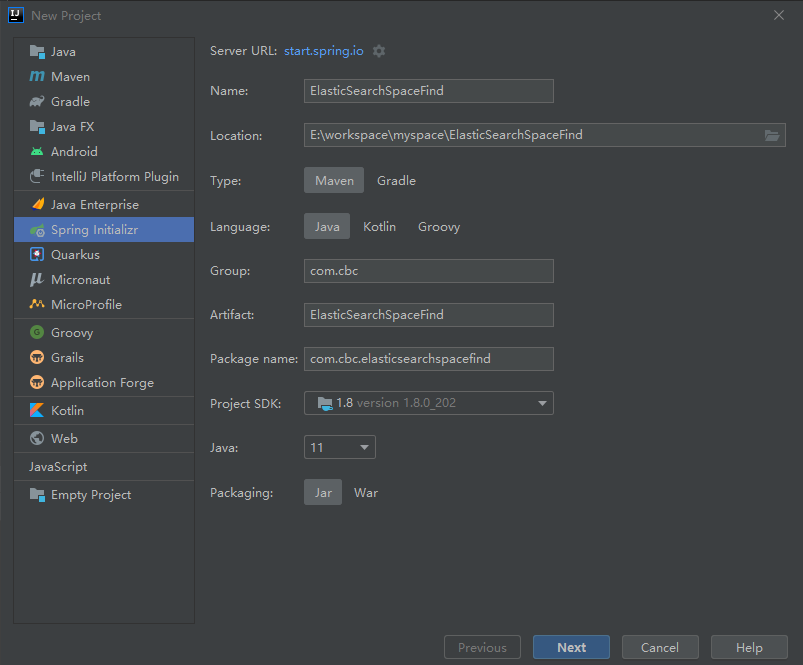Click the IntelliJ Platform Plugin icon
Image resolution: width=803 pixels, height=665 pixels.
37,177
